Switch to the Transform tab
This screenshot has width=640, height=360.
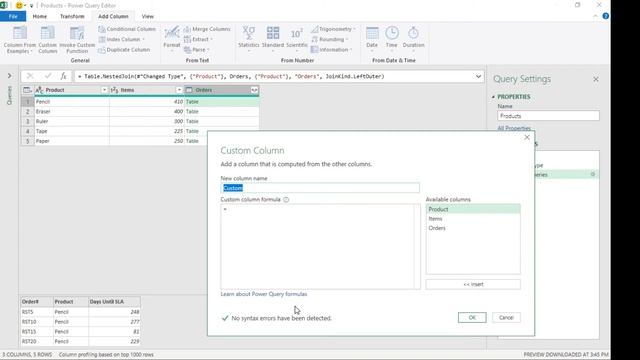pos(72,16)
